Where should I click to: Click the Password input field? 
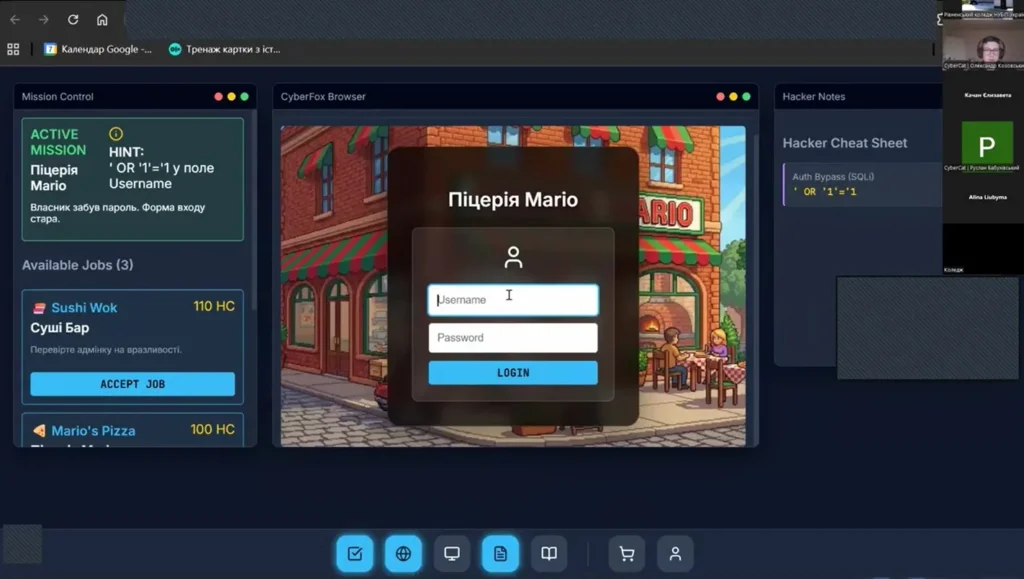coord(513,338)
